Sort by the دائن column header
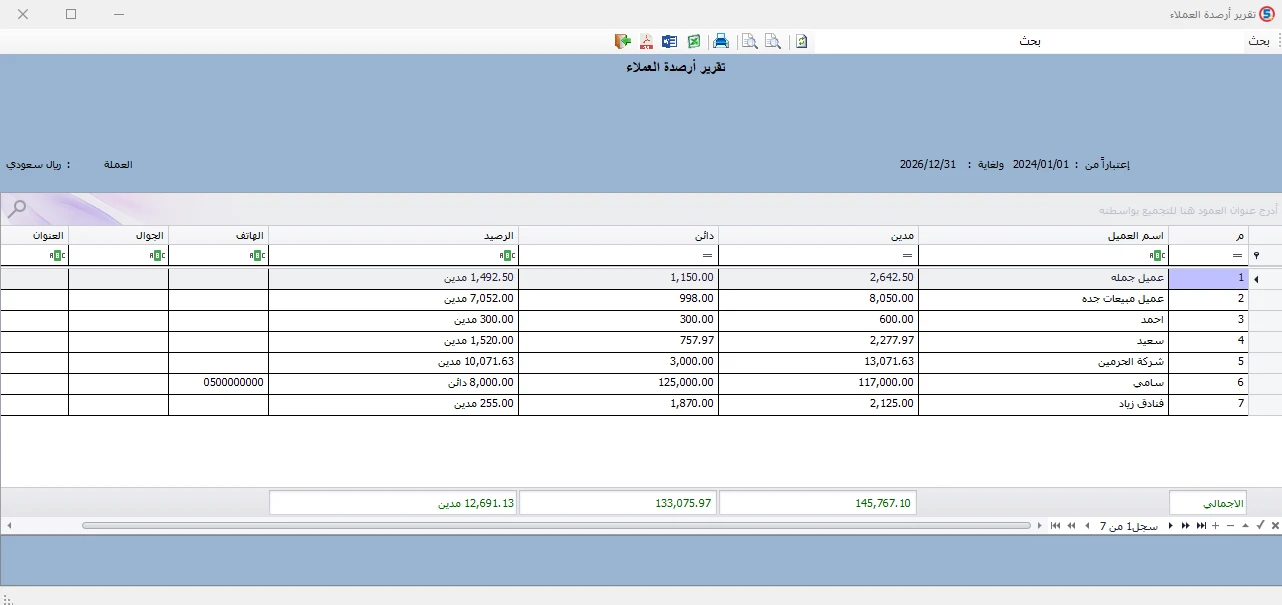The image size is (1282, 605). (x=619, y=235)
